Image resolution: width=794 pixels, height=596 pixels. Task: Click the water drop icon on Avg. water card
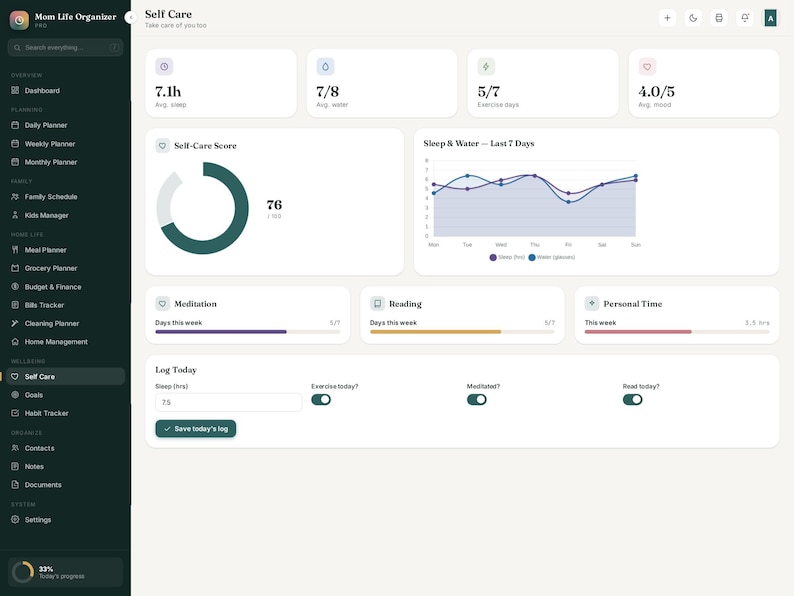[326, 66]
